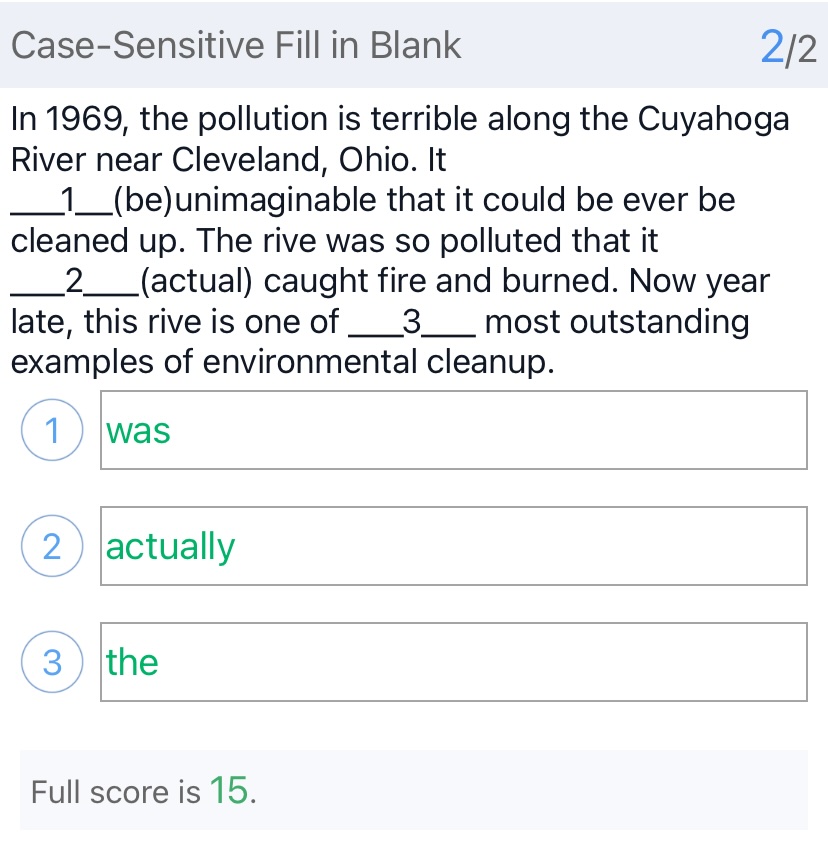Click the circled number 2 icon
828x841 pixels.
49,546
